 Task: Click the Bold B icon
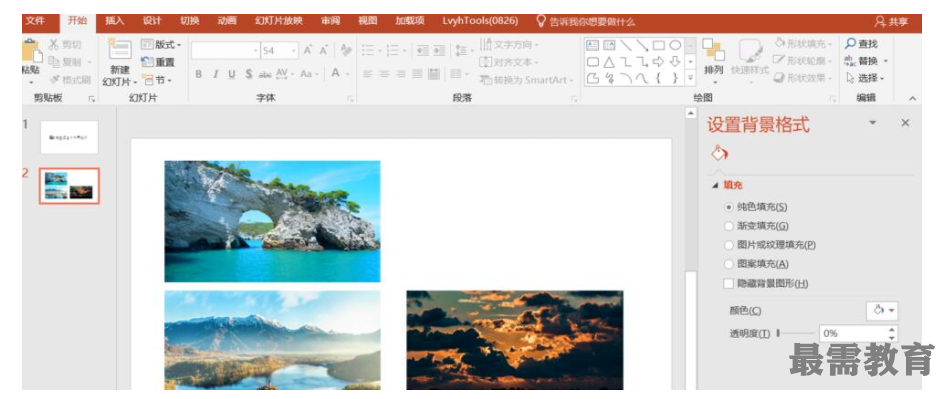pyautogui.click(x=199, y=74)
